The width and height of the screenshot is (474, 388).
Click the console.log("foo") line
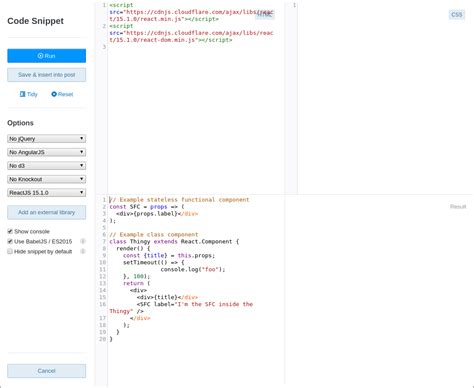coord(193,269)
